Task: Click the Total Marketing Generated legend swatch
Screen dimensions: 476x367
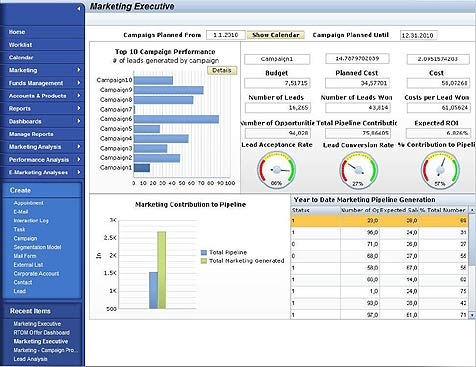Action: [x=204, y=261]
